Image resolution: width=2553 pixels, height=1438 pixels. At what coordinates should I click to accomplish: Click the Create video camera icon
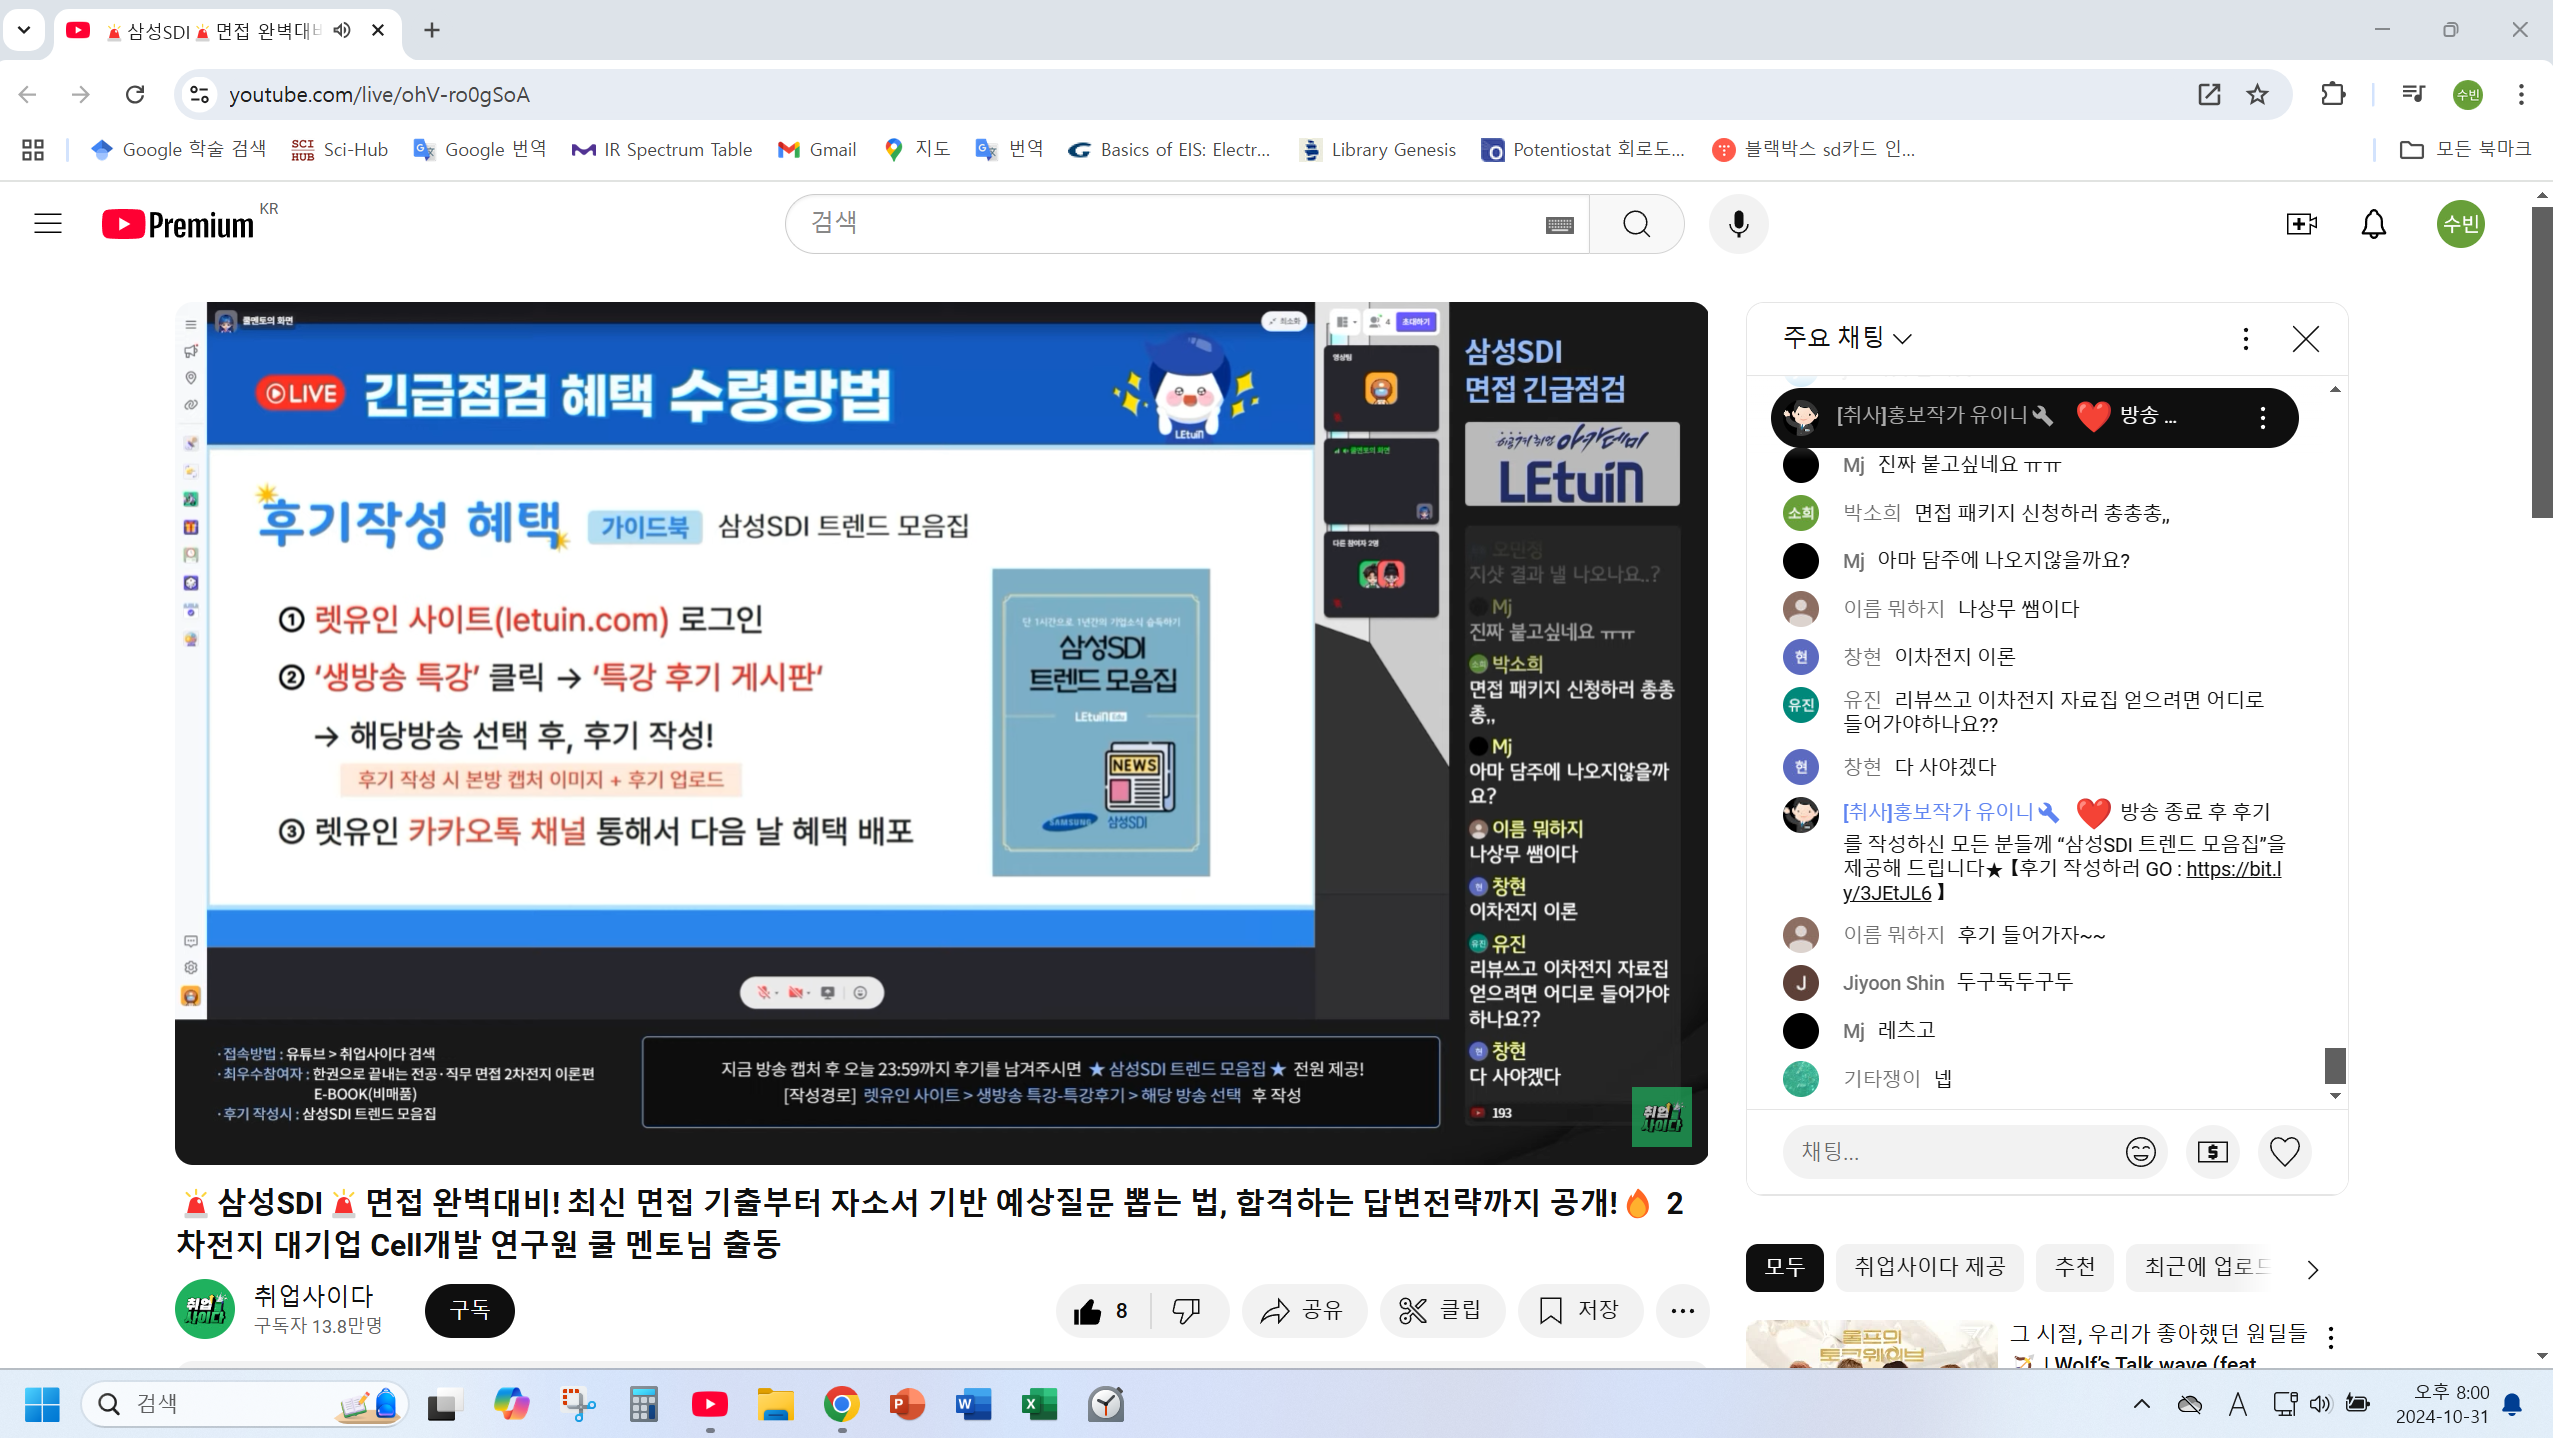pos(2301,224)
